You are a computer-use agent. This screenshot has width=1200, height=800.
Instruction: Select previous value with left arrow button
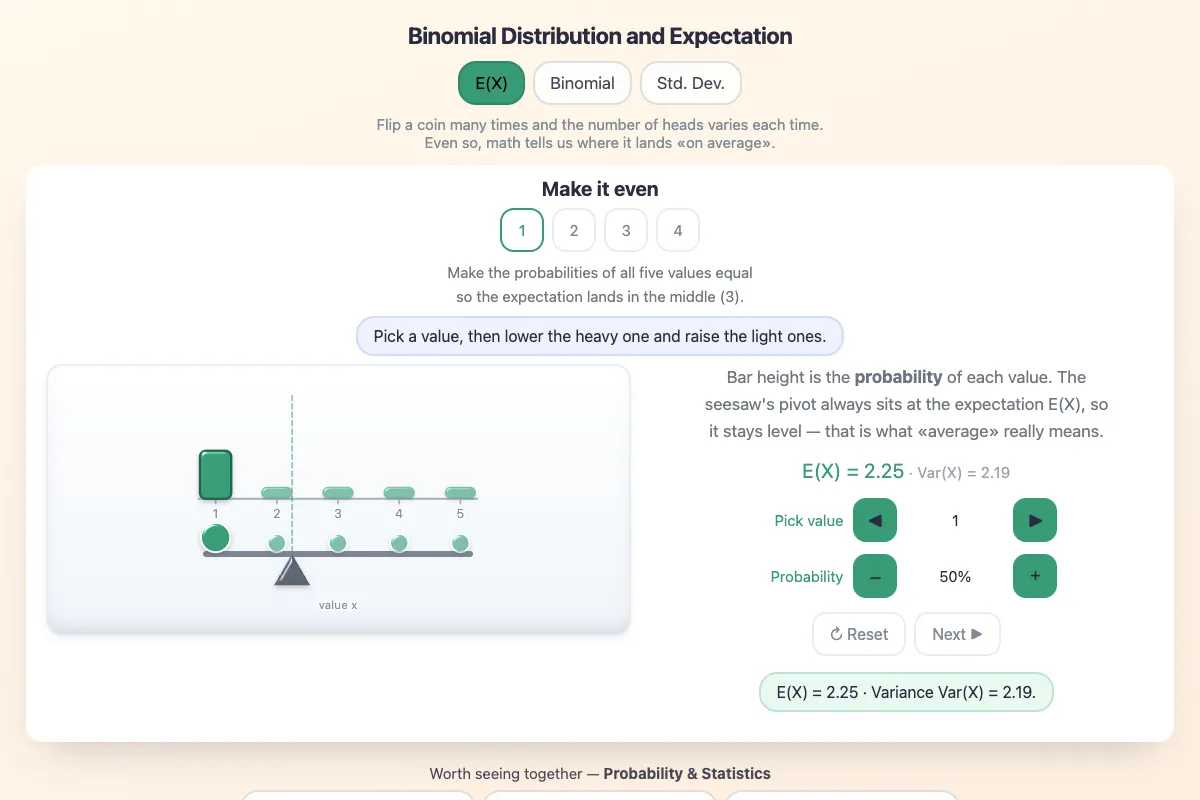[x=875, y=520]
